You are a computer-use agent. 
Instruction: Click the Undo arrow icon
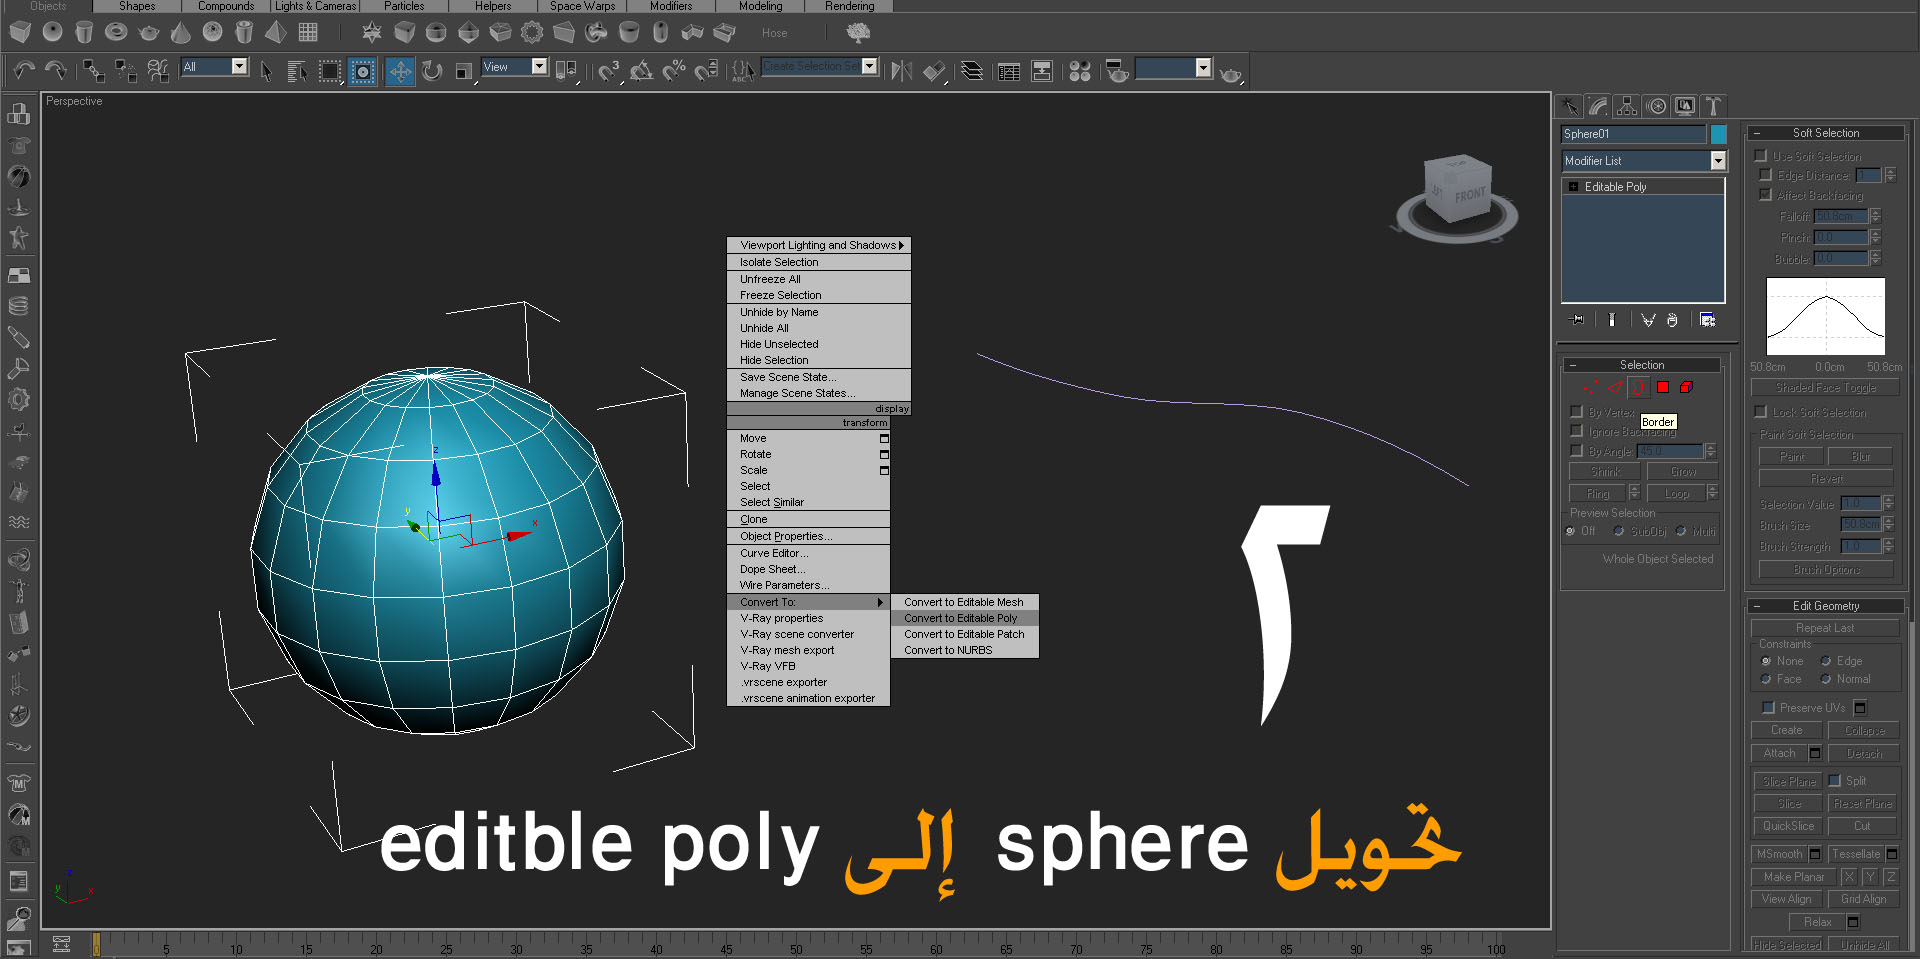25,71
